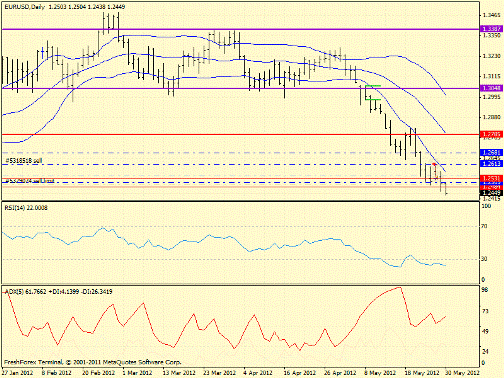Viewport: 504px width, 378px height.
Task: Click the 1.3230 price axis value
Action: 492,56
